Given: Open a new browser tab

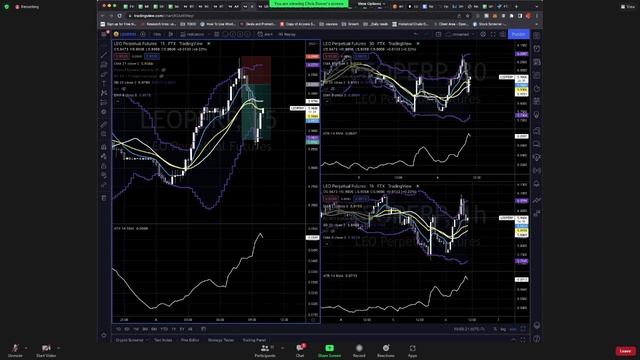Looking at the screenshot, I should [516, 7].
